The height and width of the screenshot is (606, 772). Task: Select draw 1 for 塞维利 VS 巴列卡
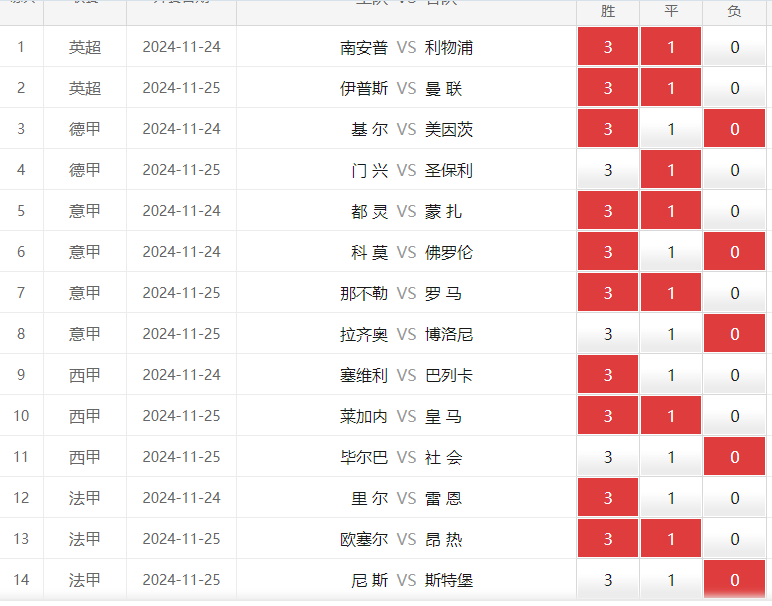[671, 374]
